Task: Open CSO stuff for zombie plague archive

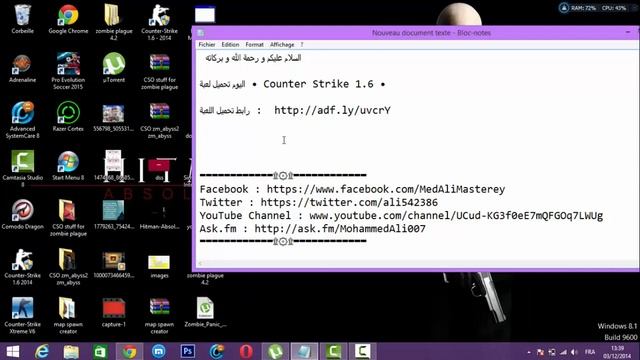Action: click(159, 71)
